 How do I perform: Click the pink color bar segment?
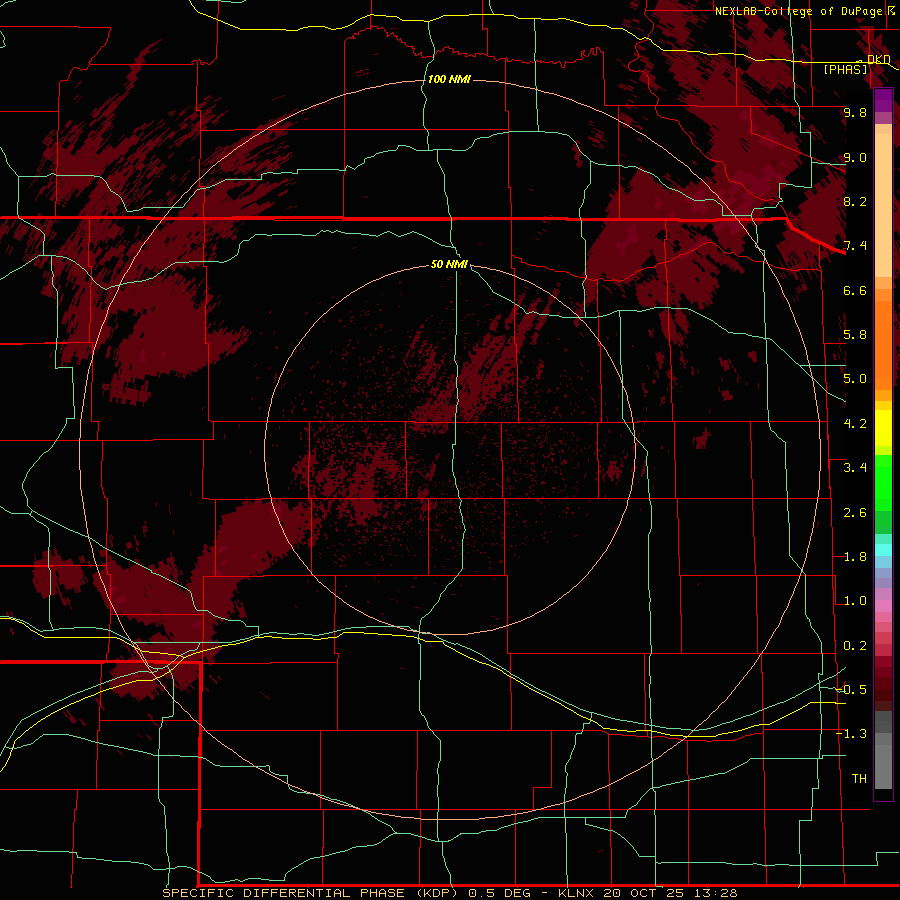[883, 606]
